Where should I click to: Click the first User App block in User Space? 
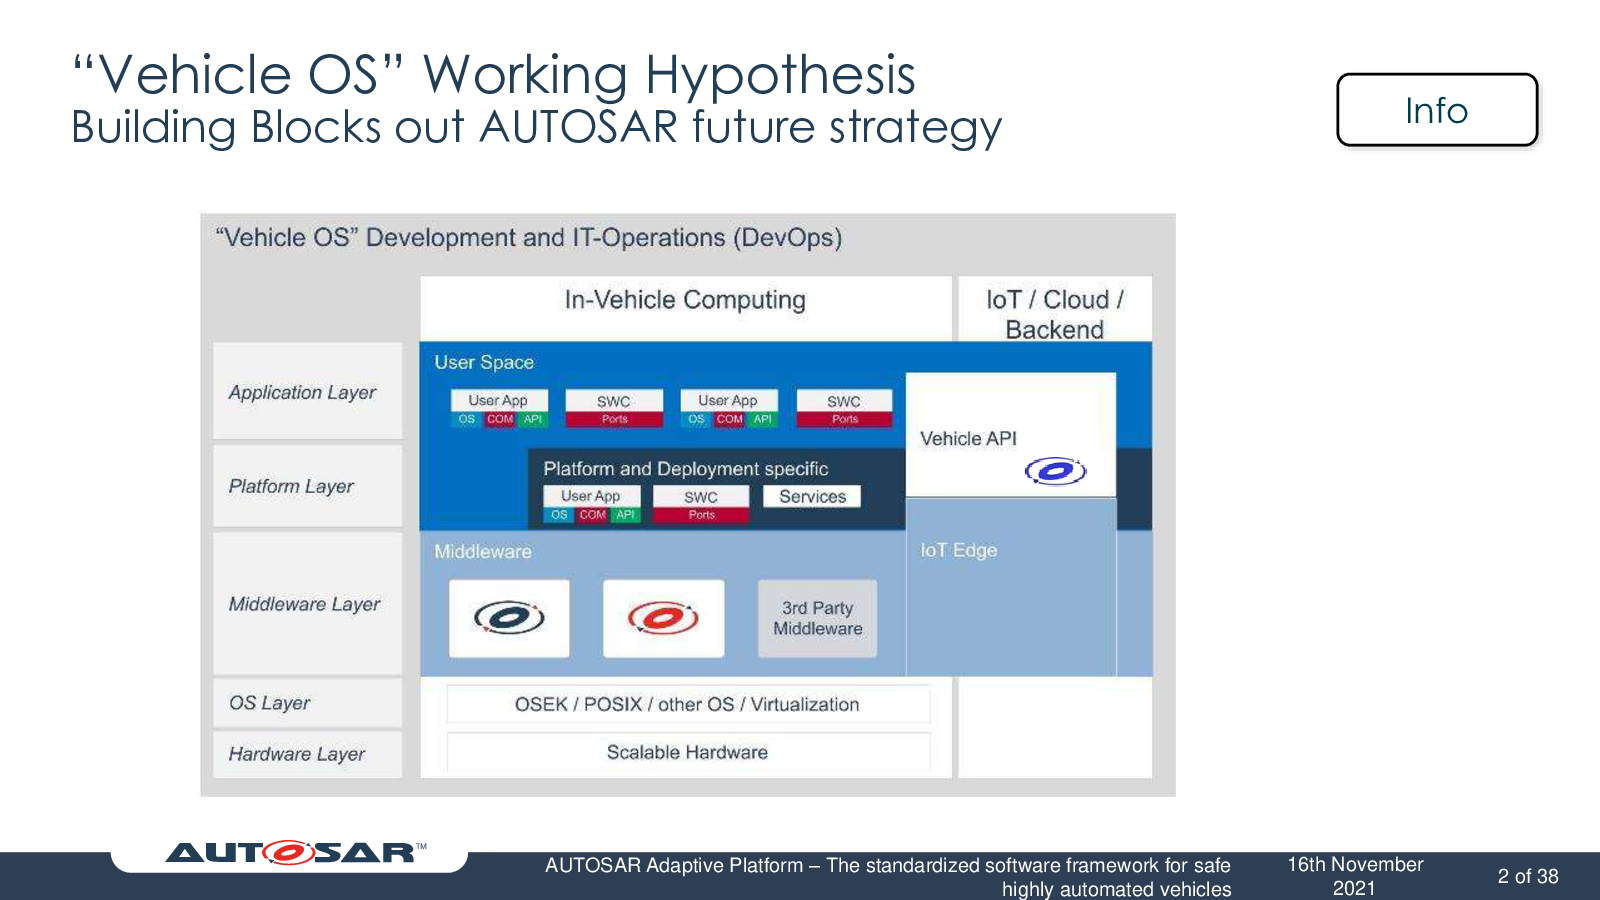pos(498,408)
